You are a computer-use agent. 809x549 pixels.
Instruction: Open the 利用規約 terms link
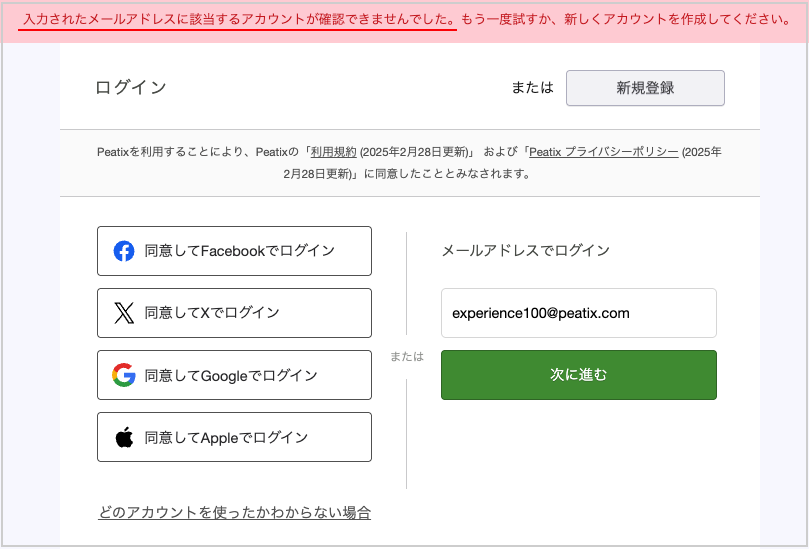[333, 152]
